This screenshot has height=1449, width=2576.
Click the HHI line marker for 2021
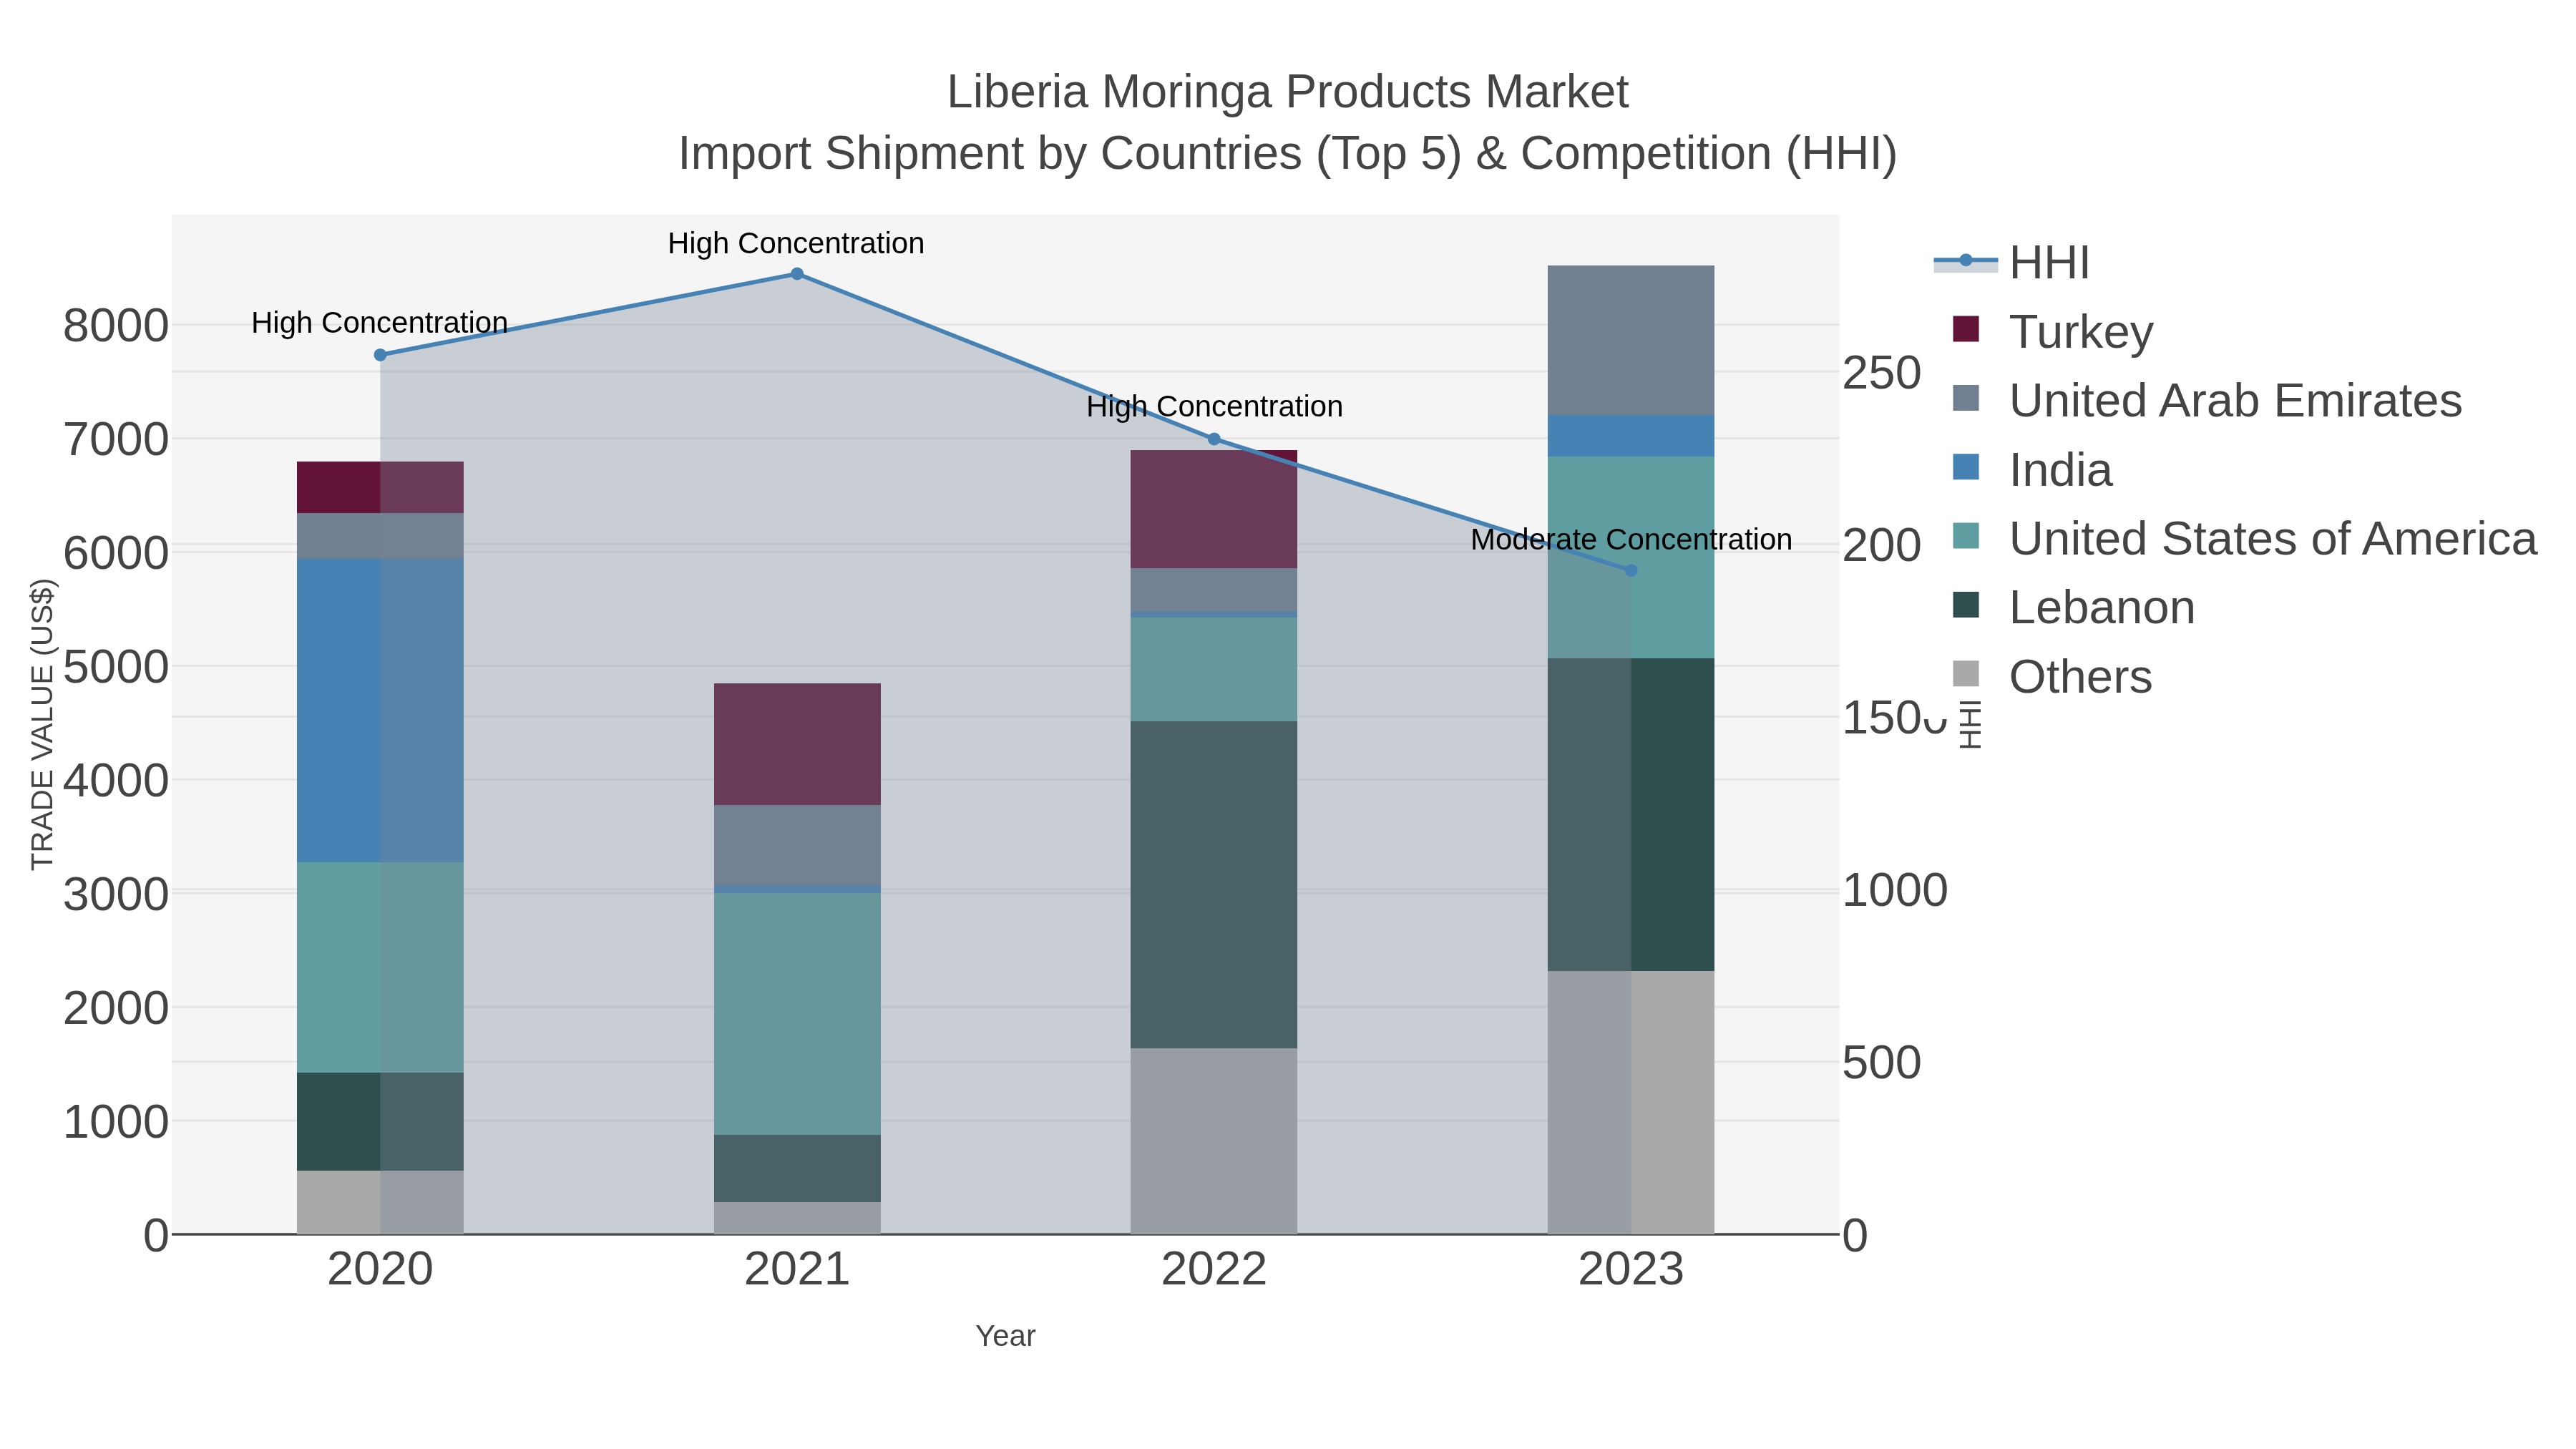797,274
